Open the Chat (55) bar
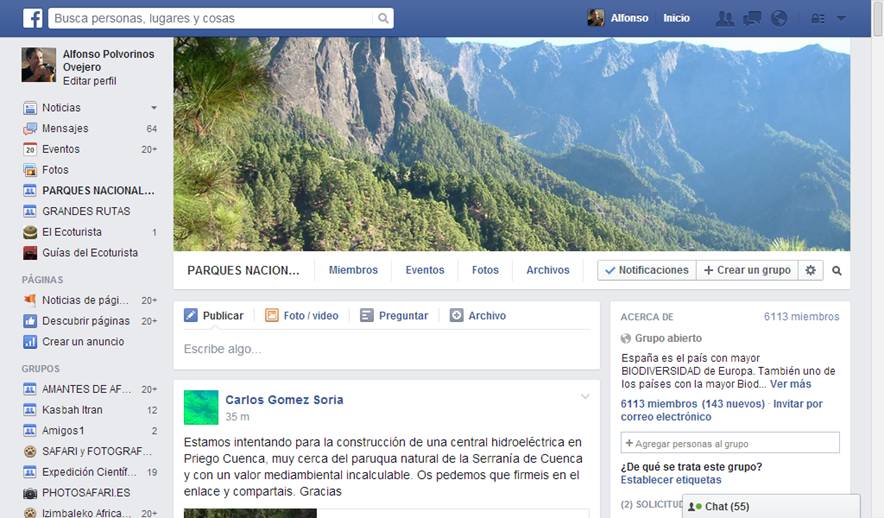The image size is (884, 518). [x=771, y=506]
